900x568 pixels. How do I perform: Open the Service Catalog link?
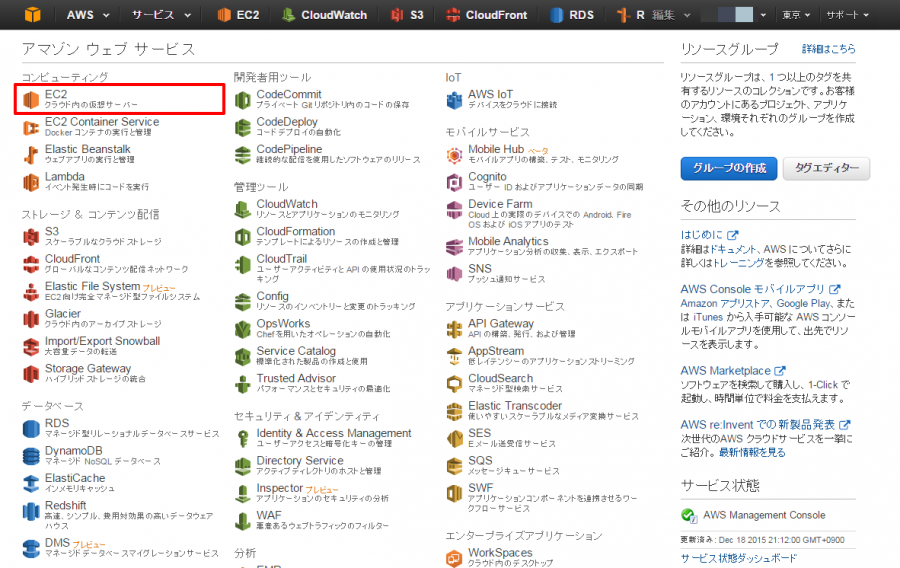tap(296, 351)
